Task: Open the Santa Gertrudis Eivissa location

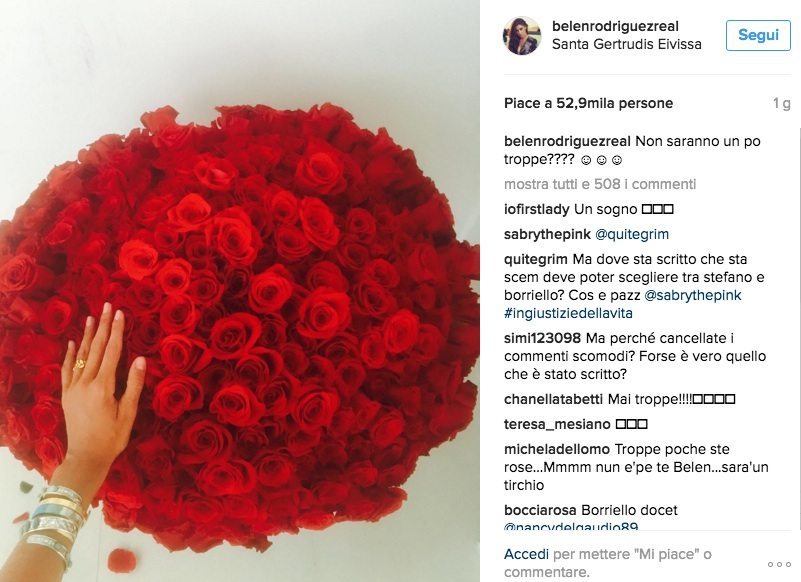Action: point(626,44)
